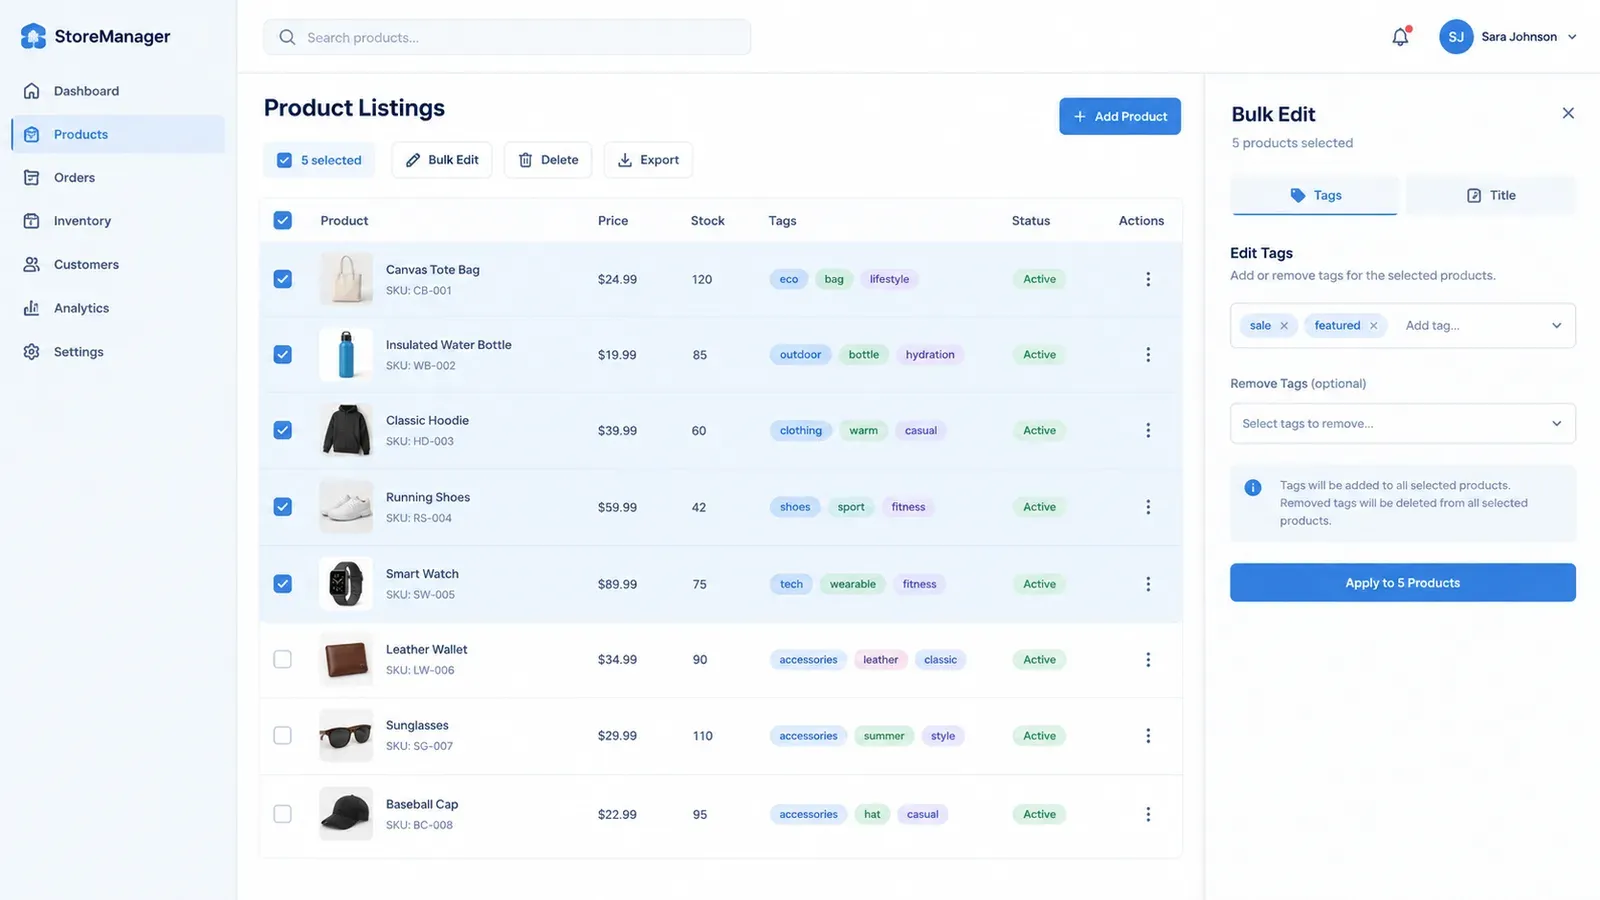1600x900 pixels.
Task: Open actions menu for Leather Wallet
Action: point(1148,660)
